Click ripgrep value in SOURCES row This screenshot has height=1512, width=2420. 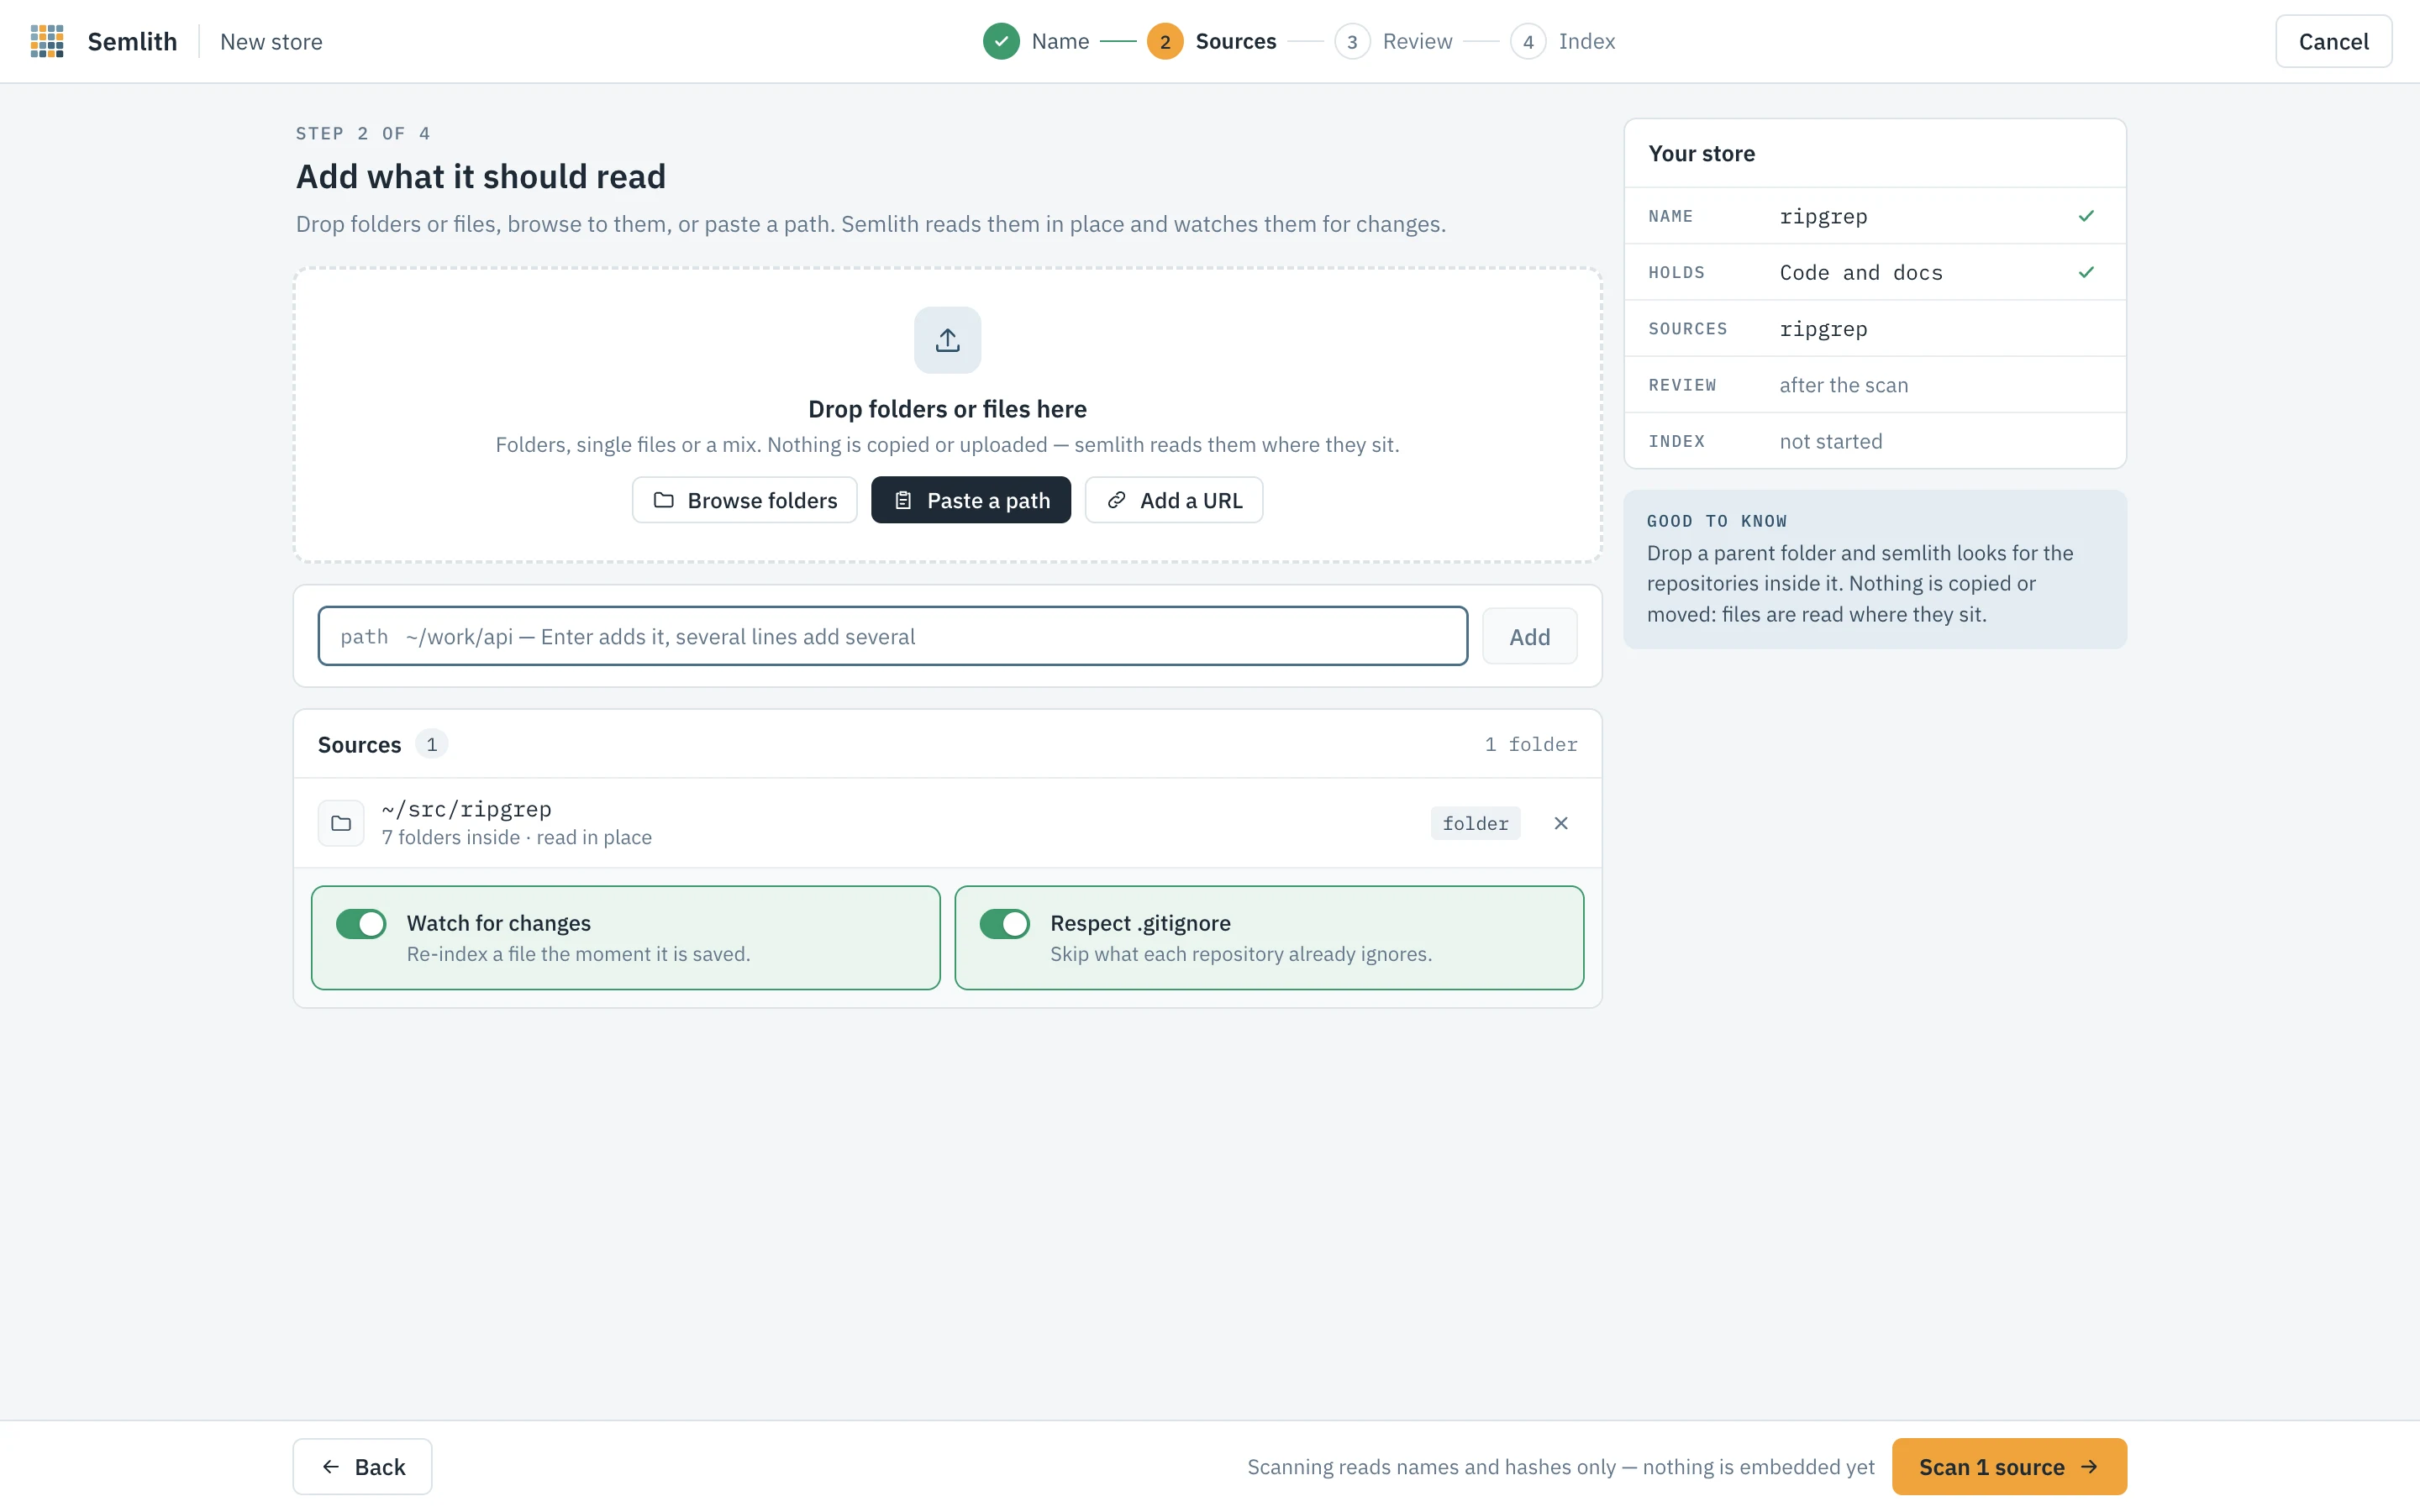coord(1823,329)
